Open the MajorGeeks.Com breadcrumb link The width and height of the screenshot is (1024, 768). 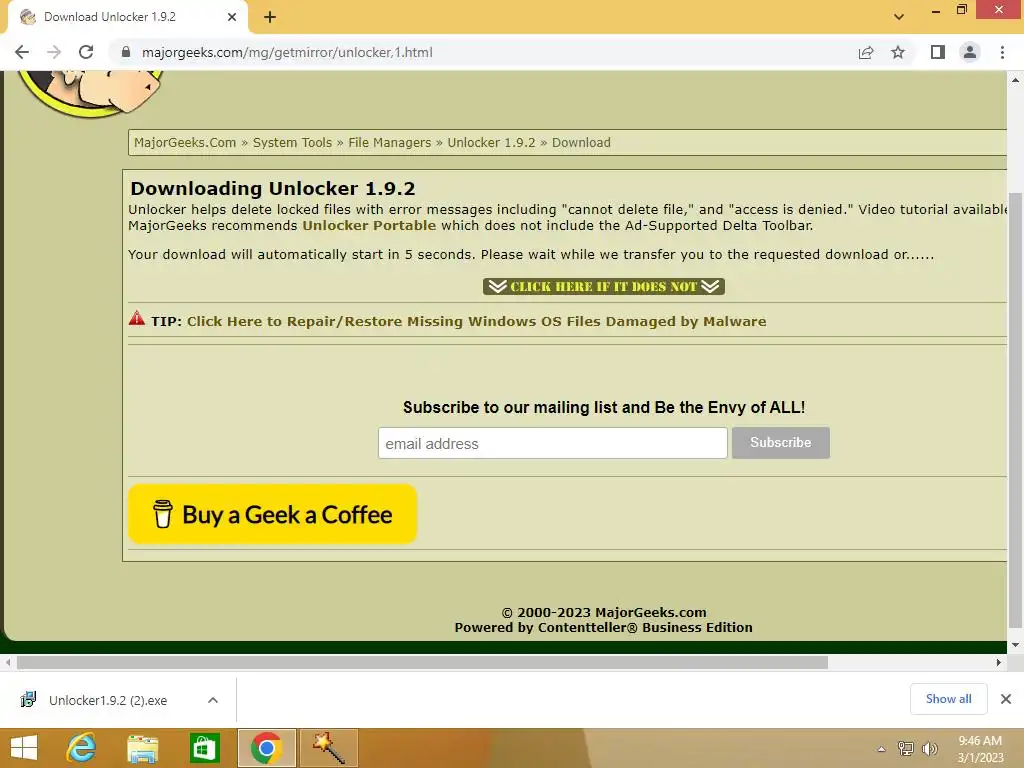pos(185,142)
